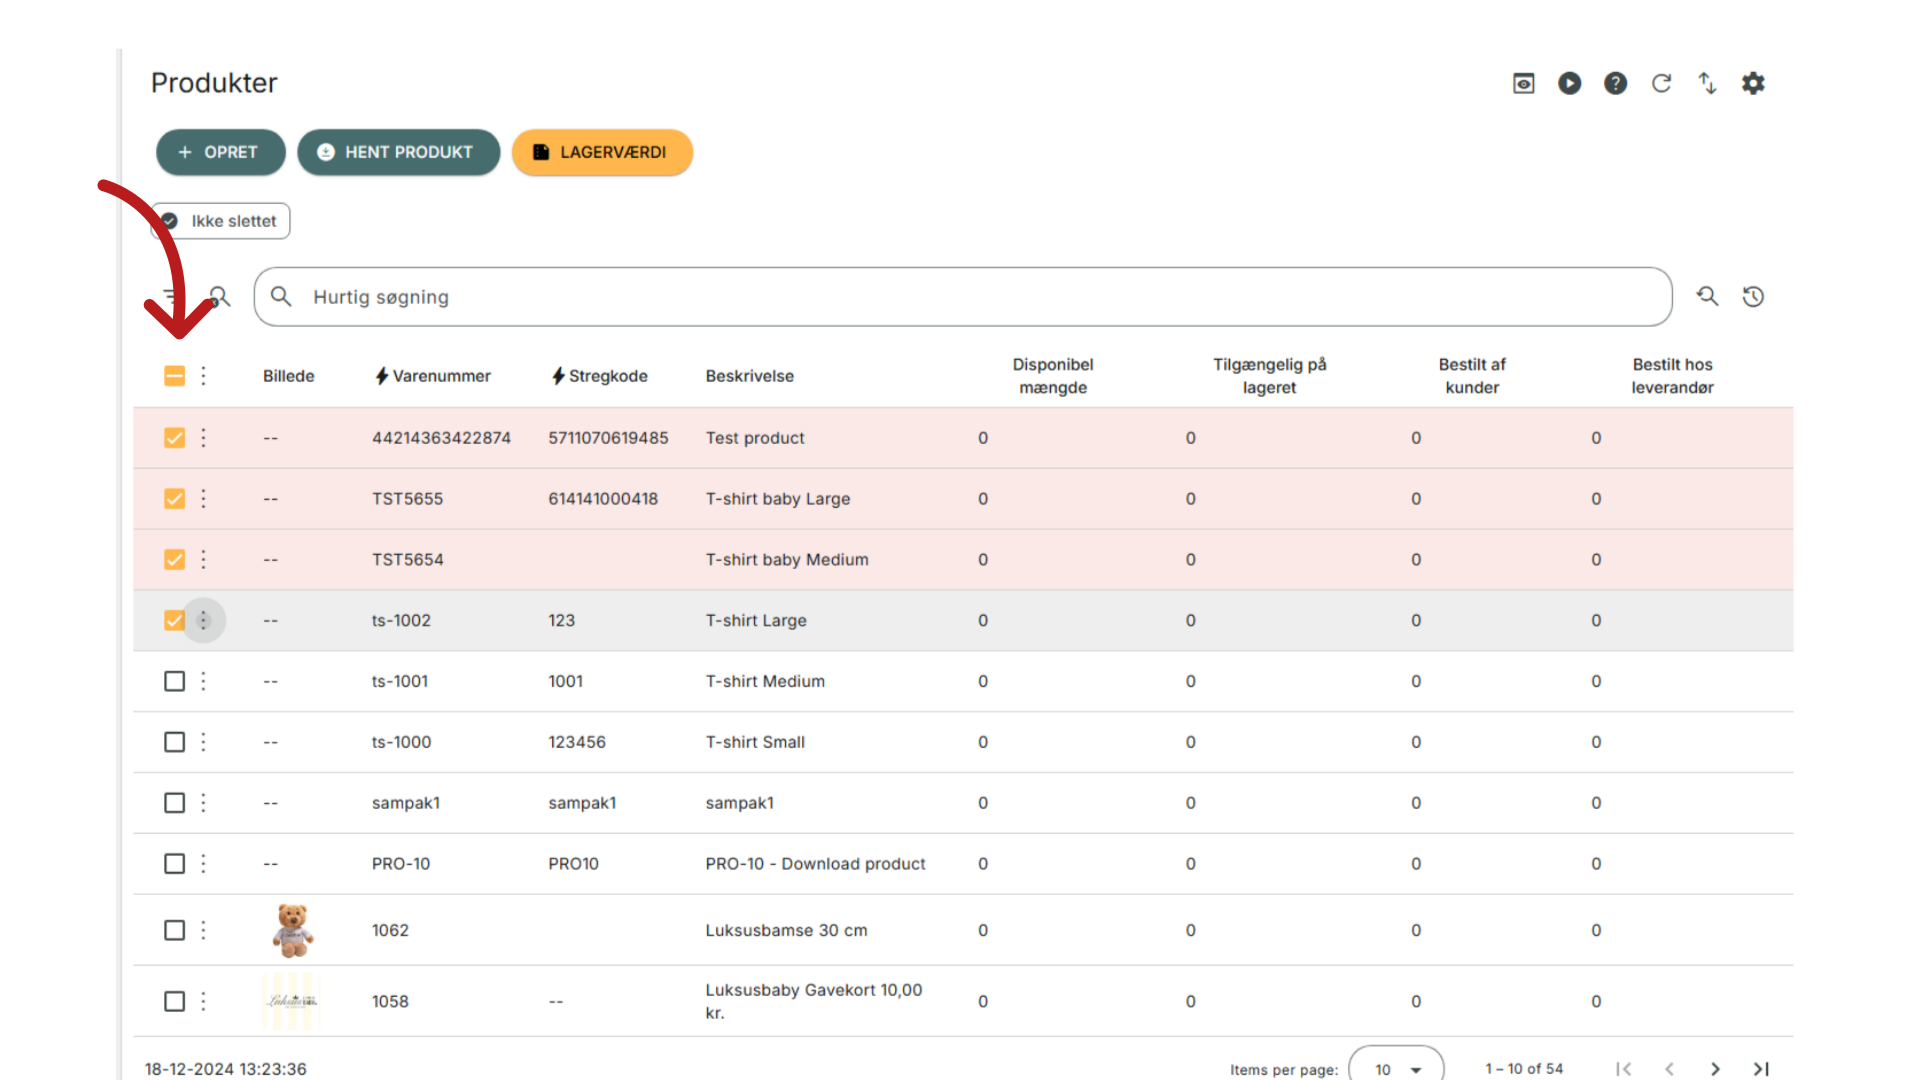Refresh the products list

tap(1661, 83)
